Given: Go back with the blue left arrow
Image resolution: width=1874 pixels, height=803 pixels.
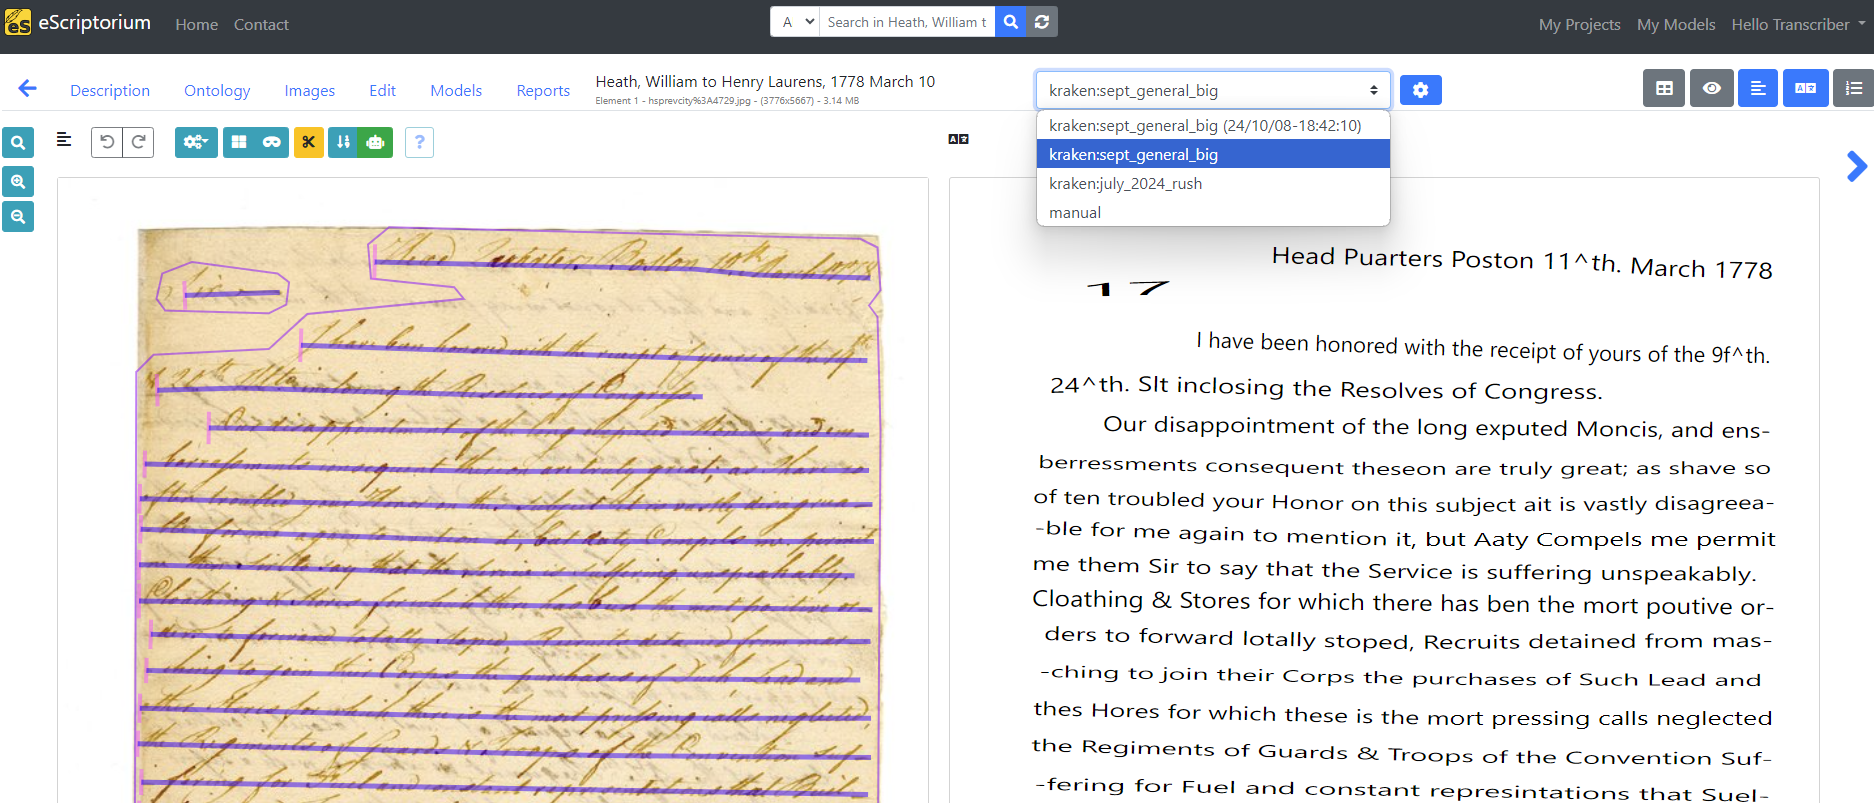Looking at the screenshot, I should (27, 89).
